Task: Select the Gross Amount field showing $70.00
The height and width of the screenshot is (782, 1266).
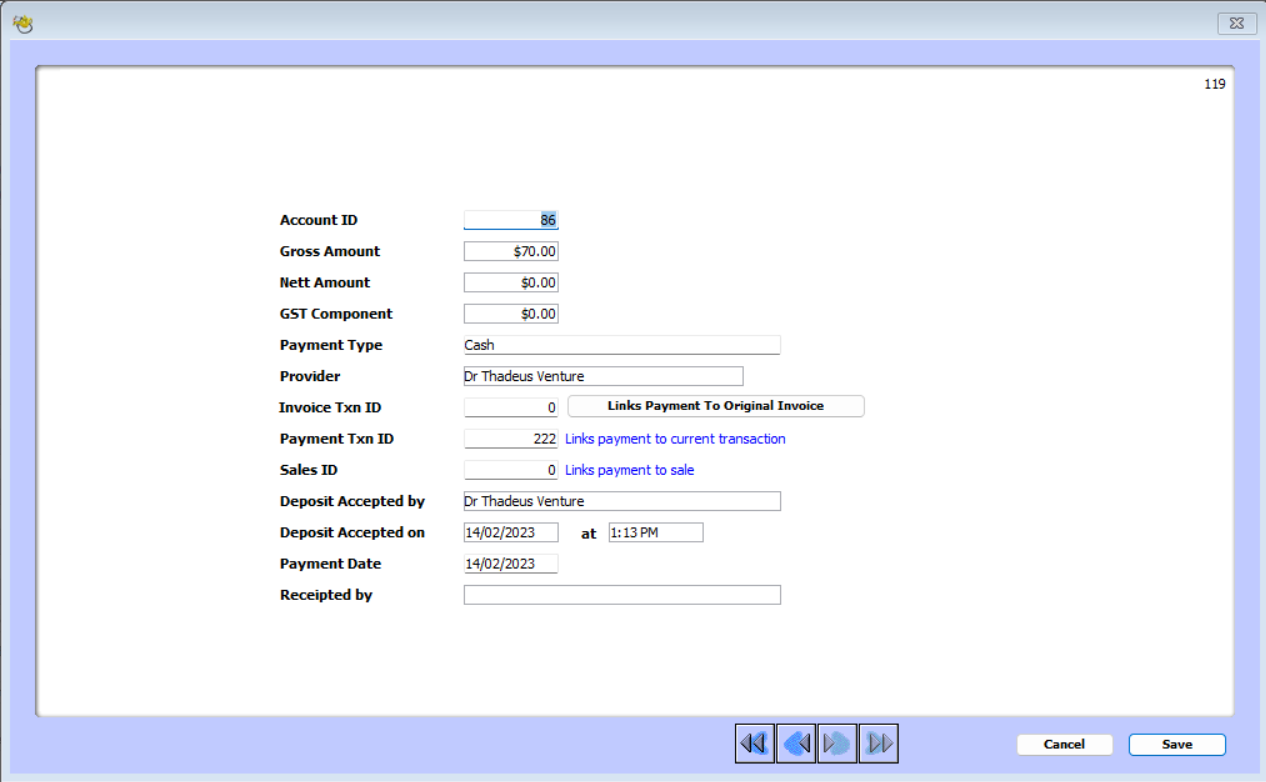Action: click(x=511, y=251)
